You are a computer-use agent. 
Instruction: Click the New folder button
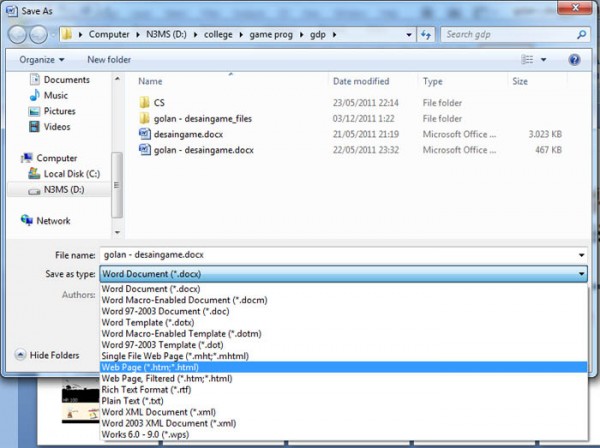click(109, 59)
